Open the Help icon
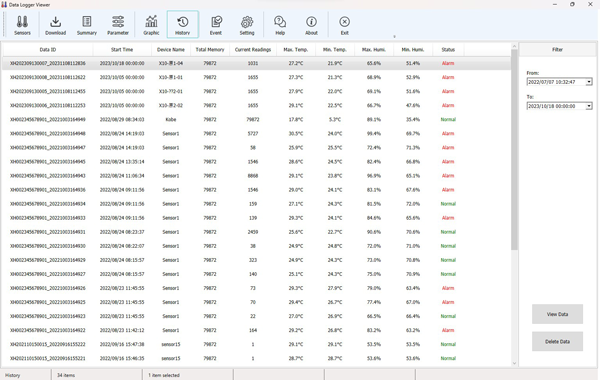The height and width of the screenshot is (380, 600). pyautogui.click(x=280, y=25)
